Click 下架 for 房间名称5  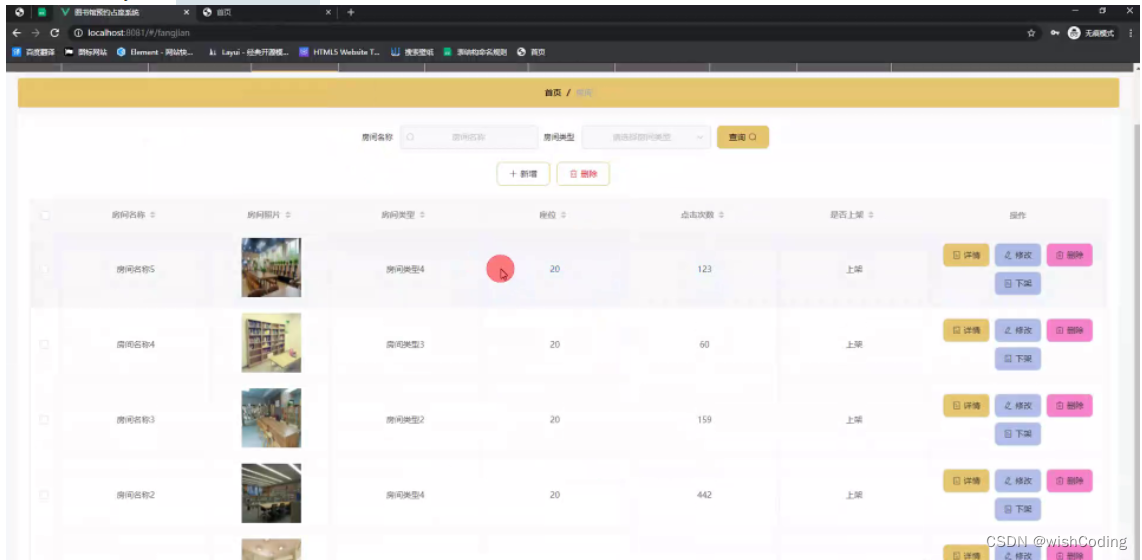pos(1017,283)
